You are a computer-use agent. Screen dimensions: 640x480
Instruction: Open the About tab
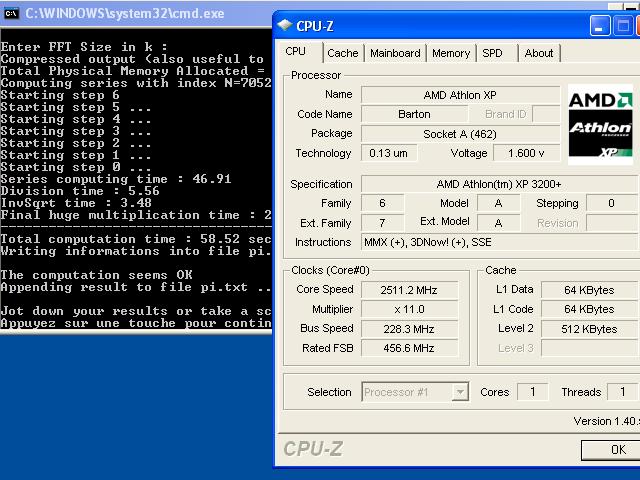pyautogui.click(x=539, y=53)
